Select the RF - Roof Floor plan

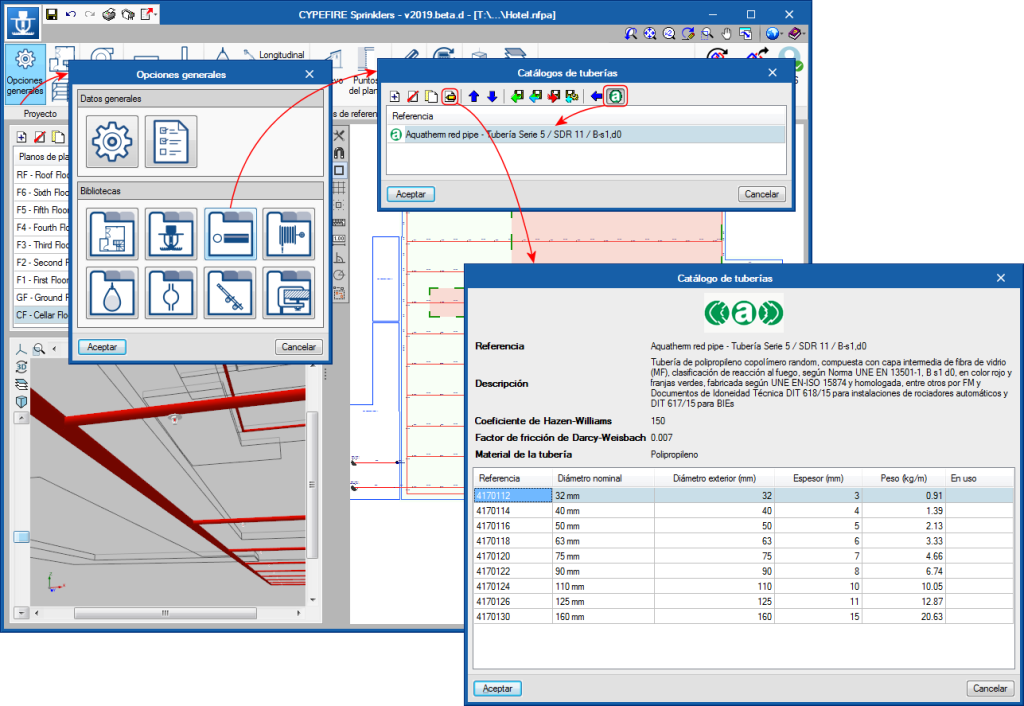[x=42, y=175]
